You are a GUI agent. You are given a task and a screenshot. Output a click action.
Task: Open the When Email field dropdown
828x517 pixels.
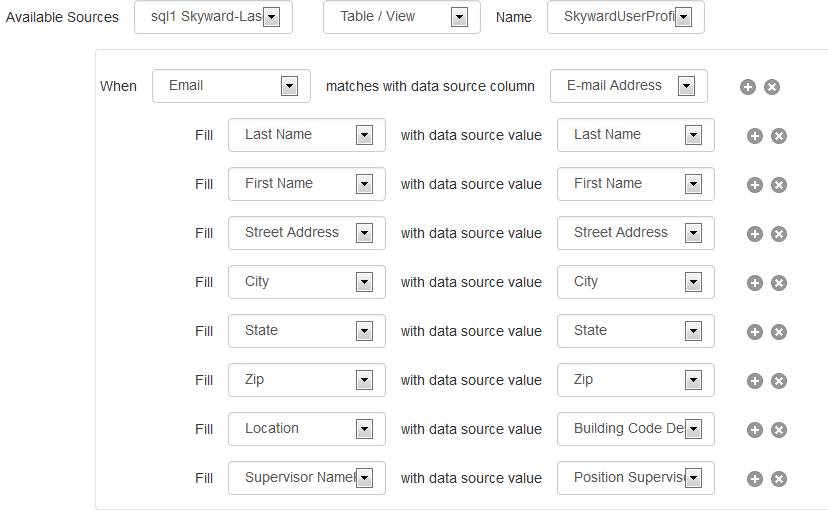pyautogui.click(x=231, y=86)
